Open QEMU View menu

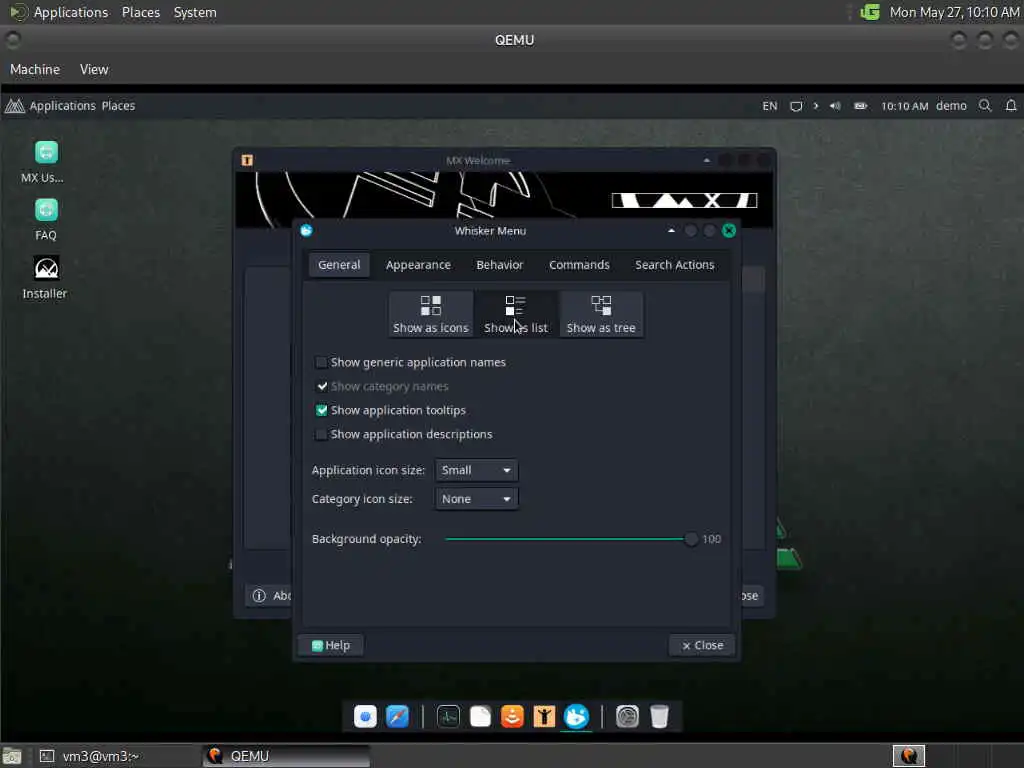[x=94, y=69]
